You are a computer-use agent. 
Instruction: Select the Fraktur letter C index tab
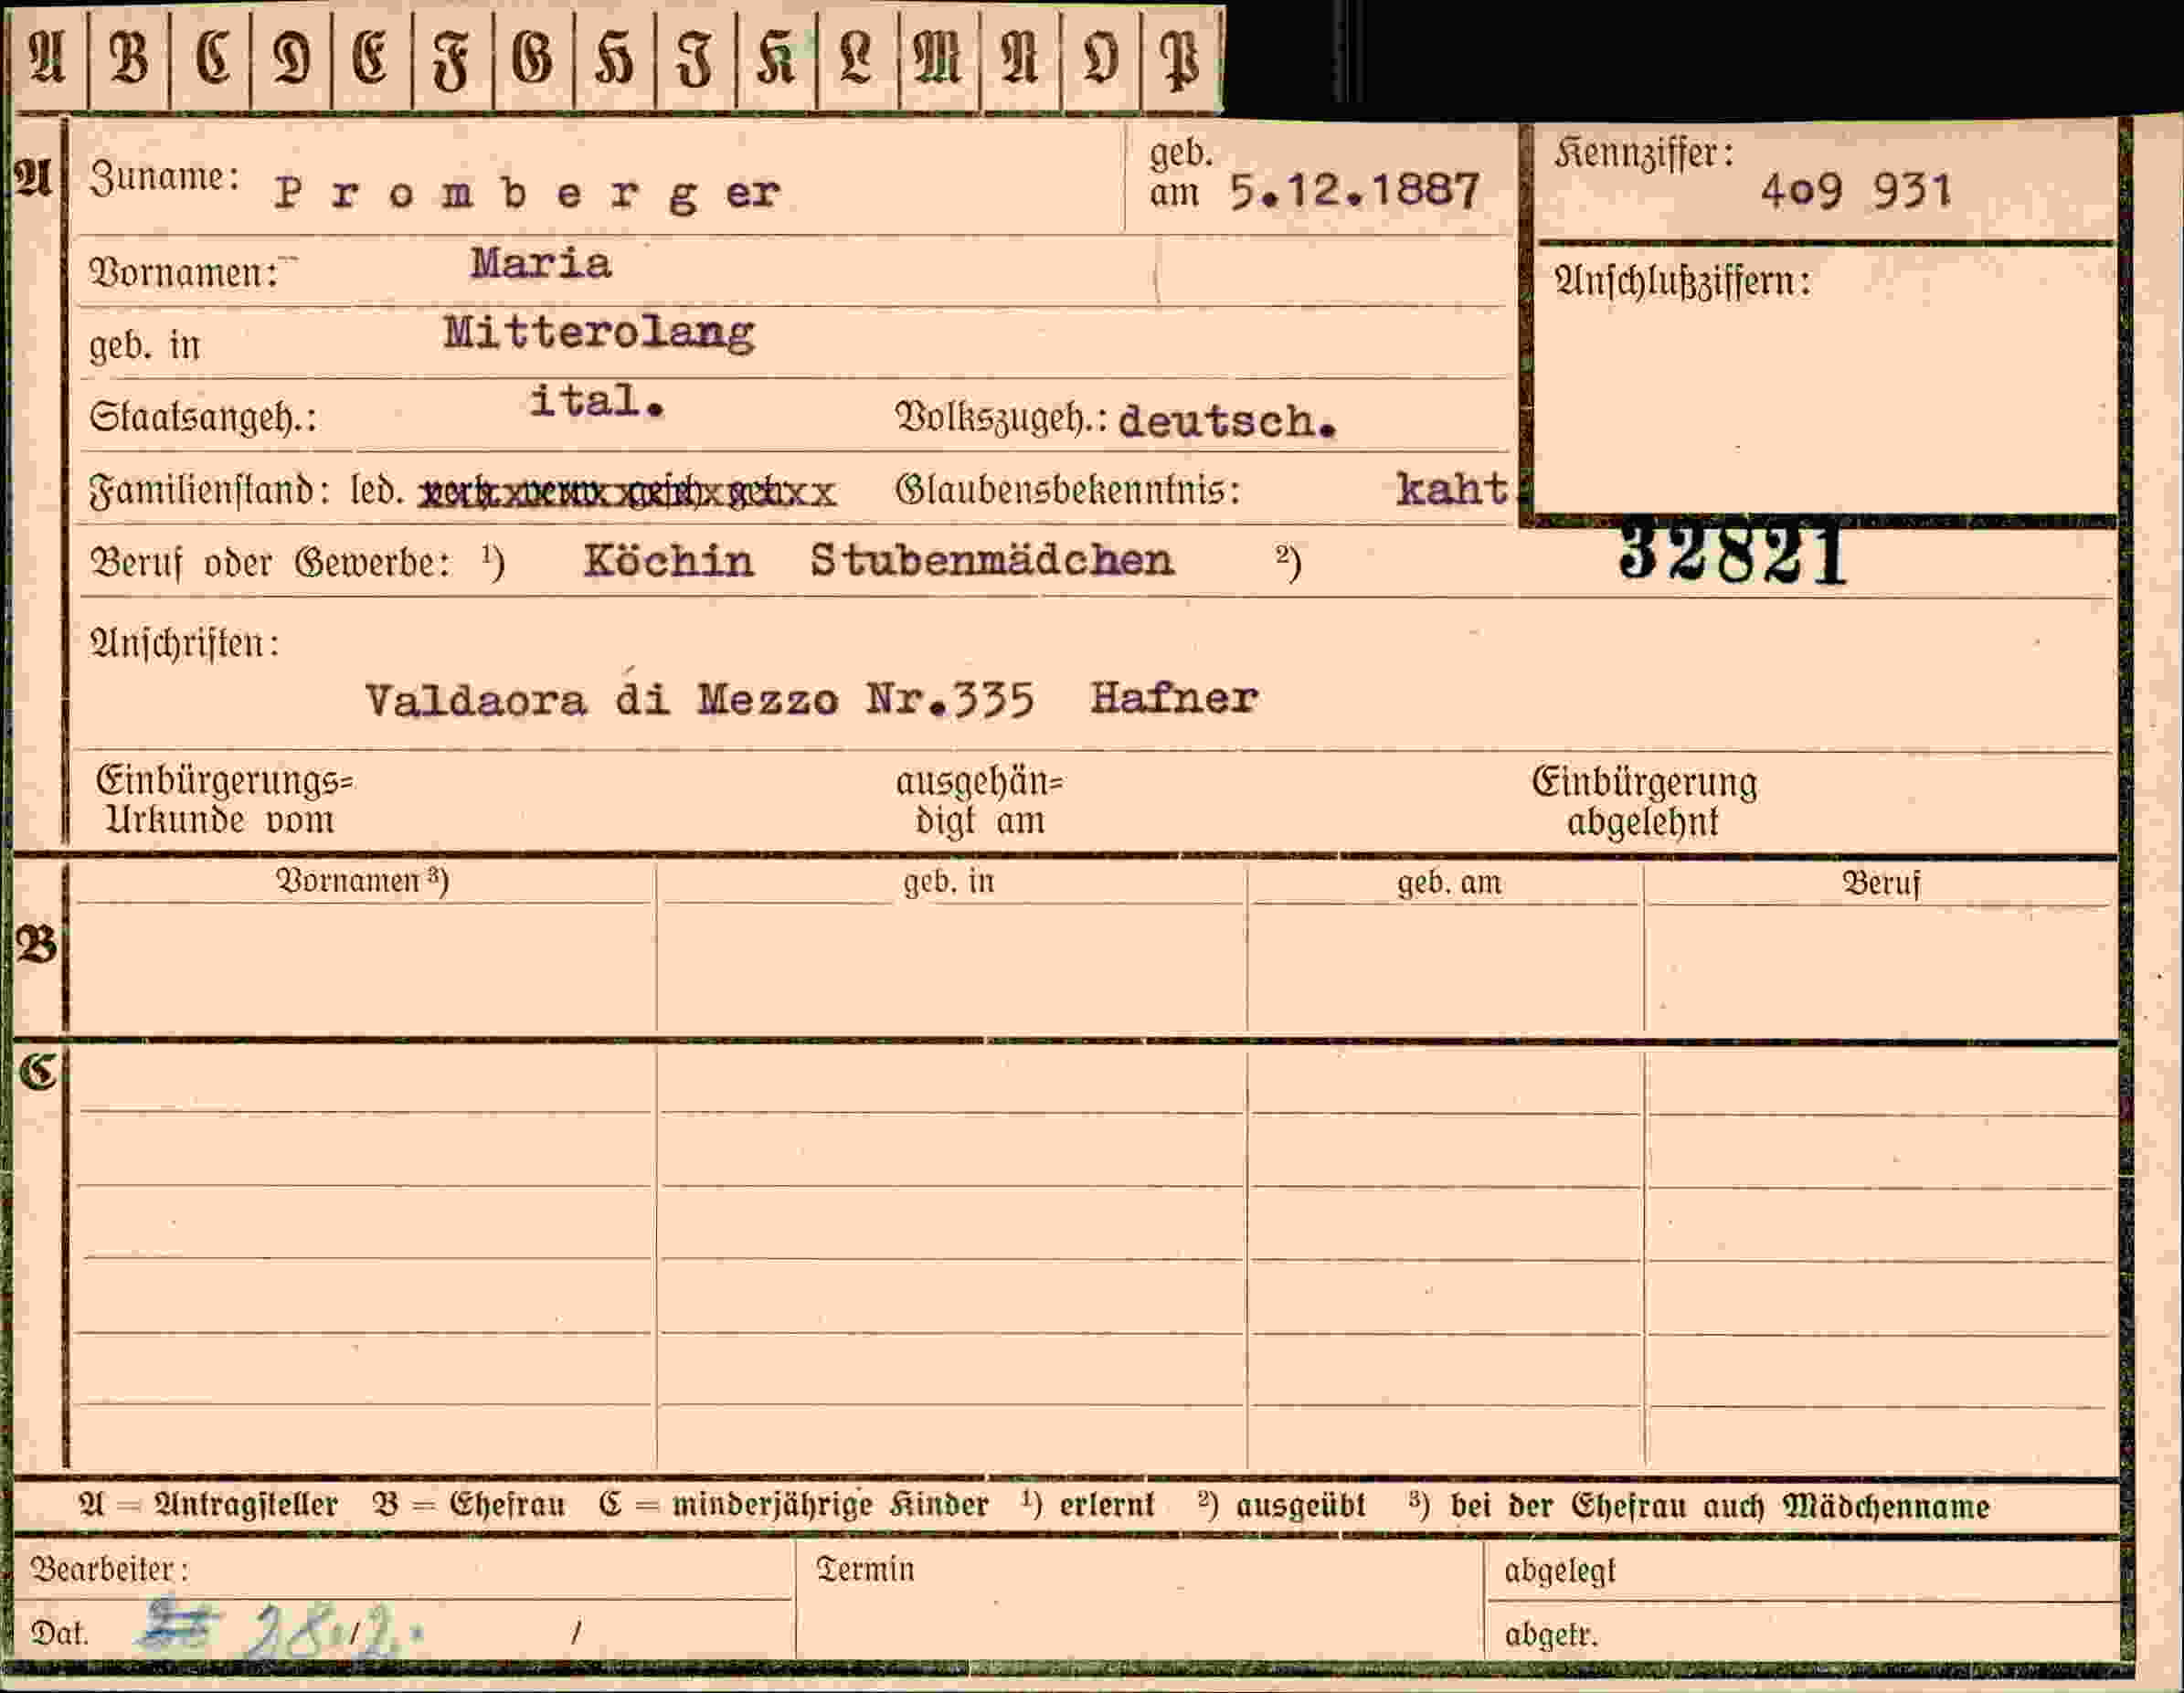point(210,58)
